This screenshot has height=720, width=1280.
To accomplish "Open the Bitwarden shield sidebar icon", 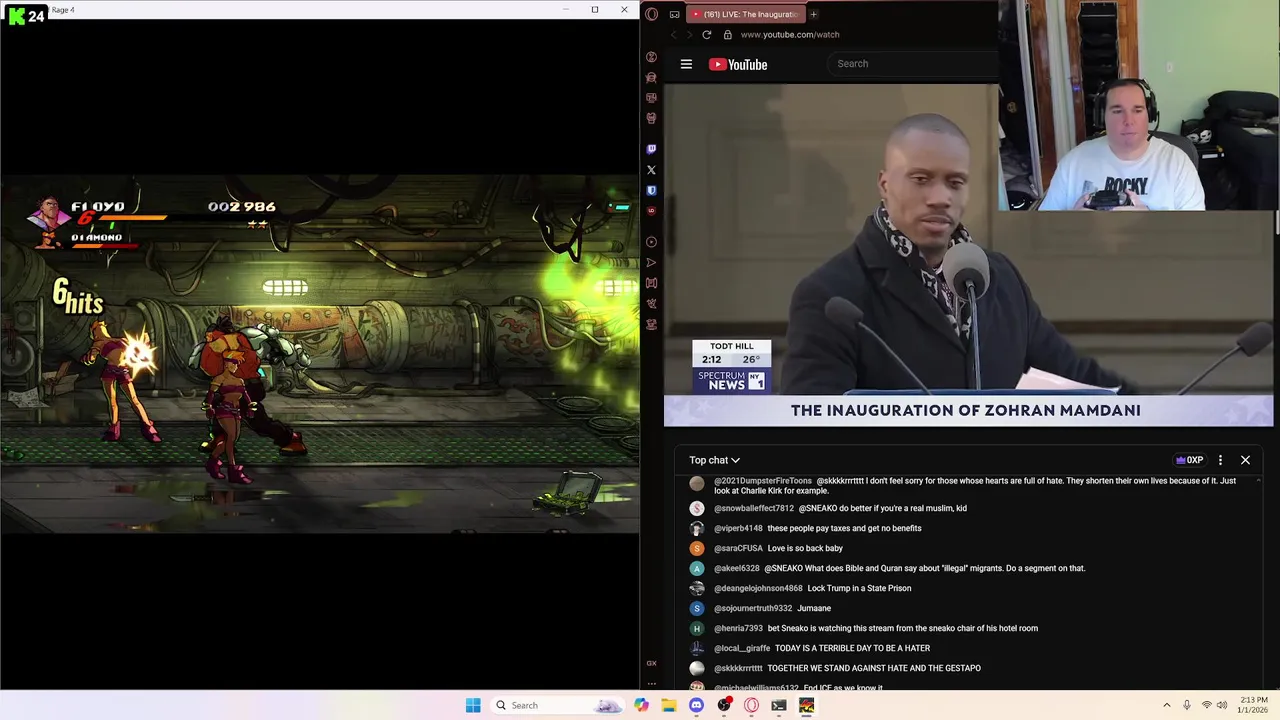I will [x=651, y=190].
